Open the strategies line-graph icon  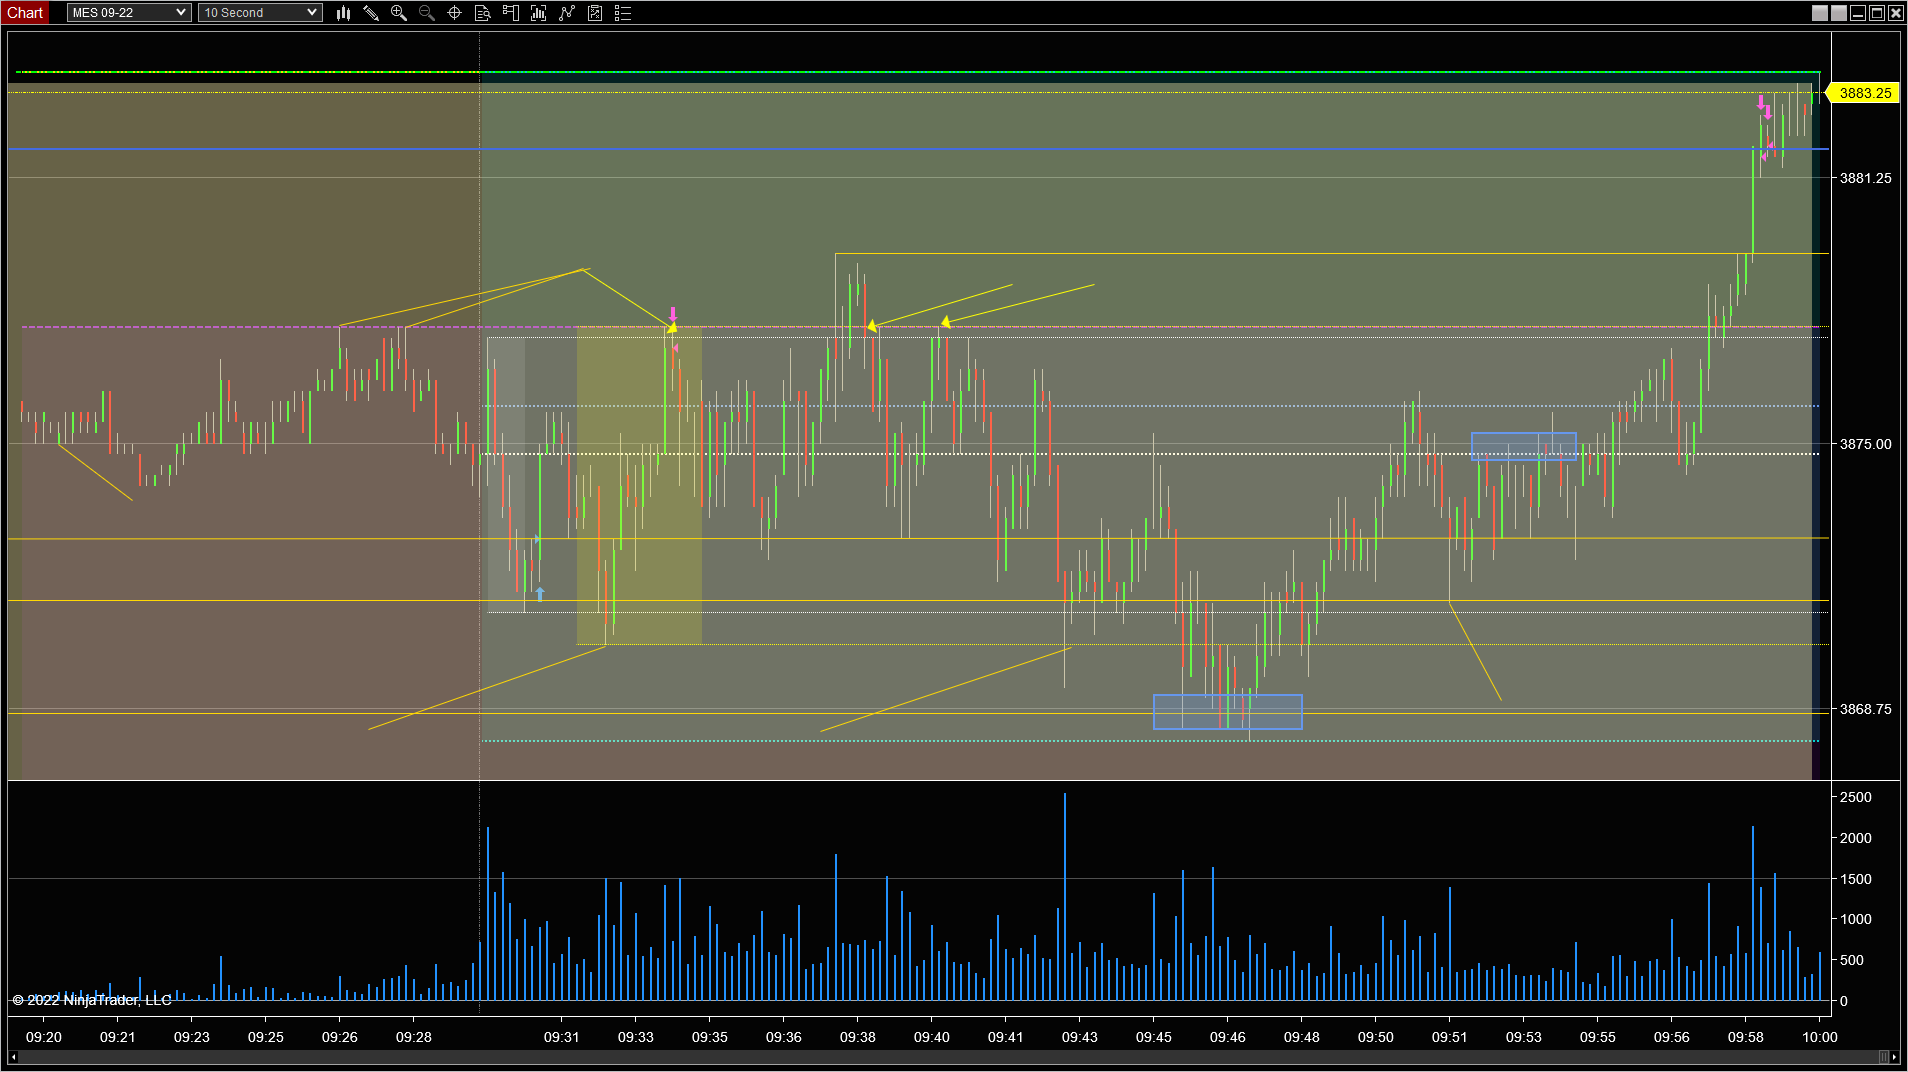point(567,13)
